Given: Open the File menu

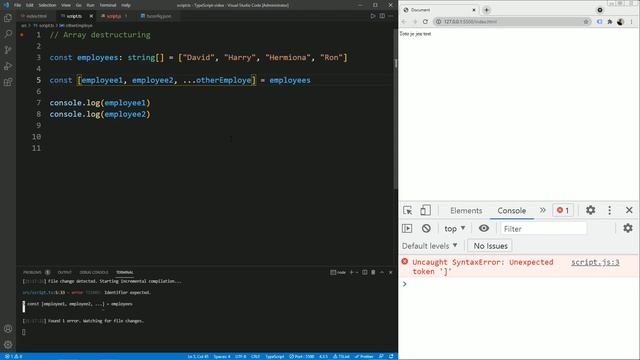Looking at the screenshot, I should point(17,5).
